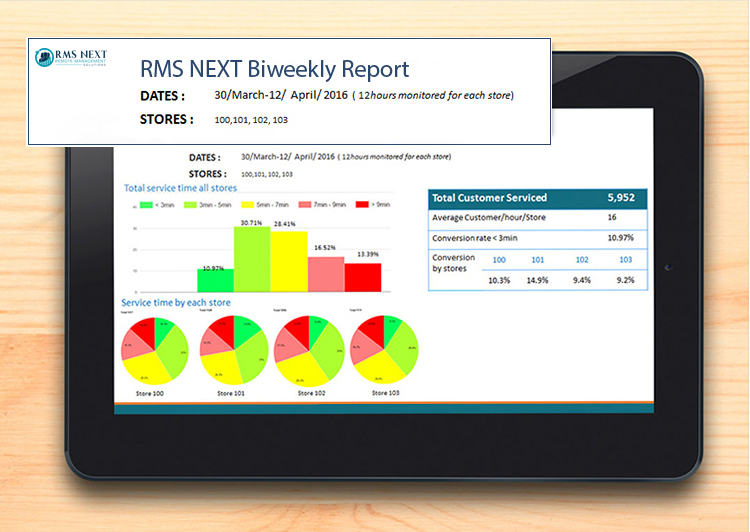The width and height of the screenshot is (750, 532).
Task: Select the lime bar labeled 30.71%
Action: (x=252, y=259)
